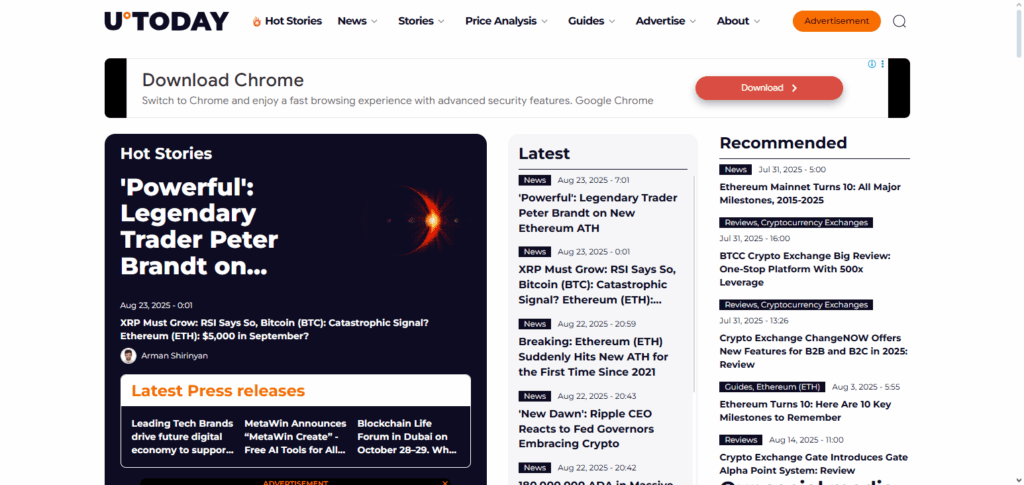Click News tag dated Aug 22 20:59
The image size is (1024, 485).
click(x=535, y=324)
